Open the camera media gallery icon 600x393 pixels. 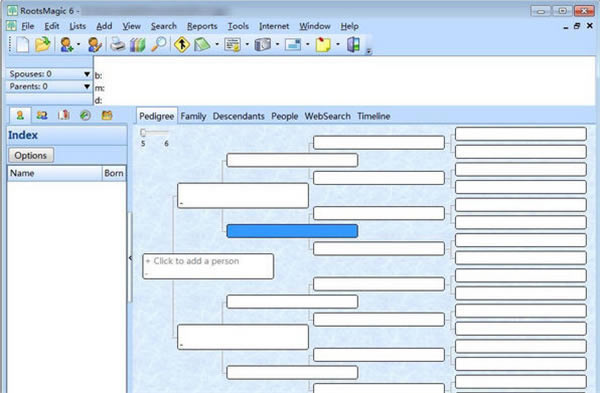(x=263, y=45)
